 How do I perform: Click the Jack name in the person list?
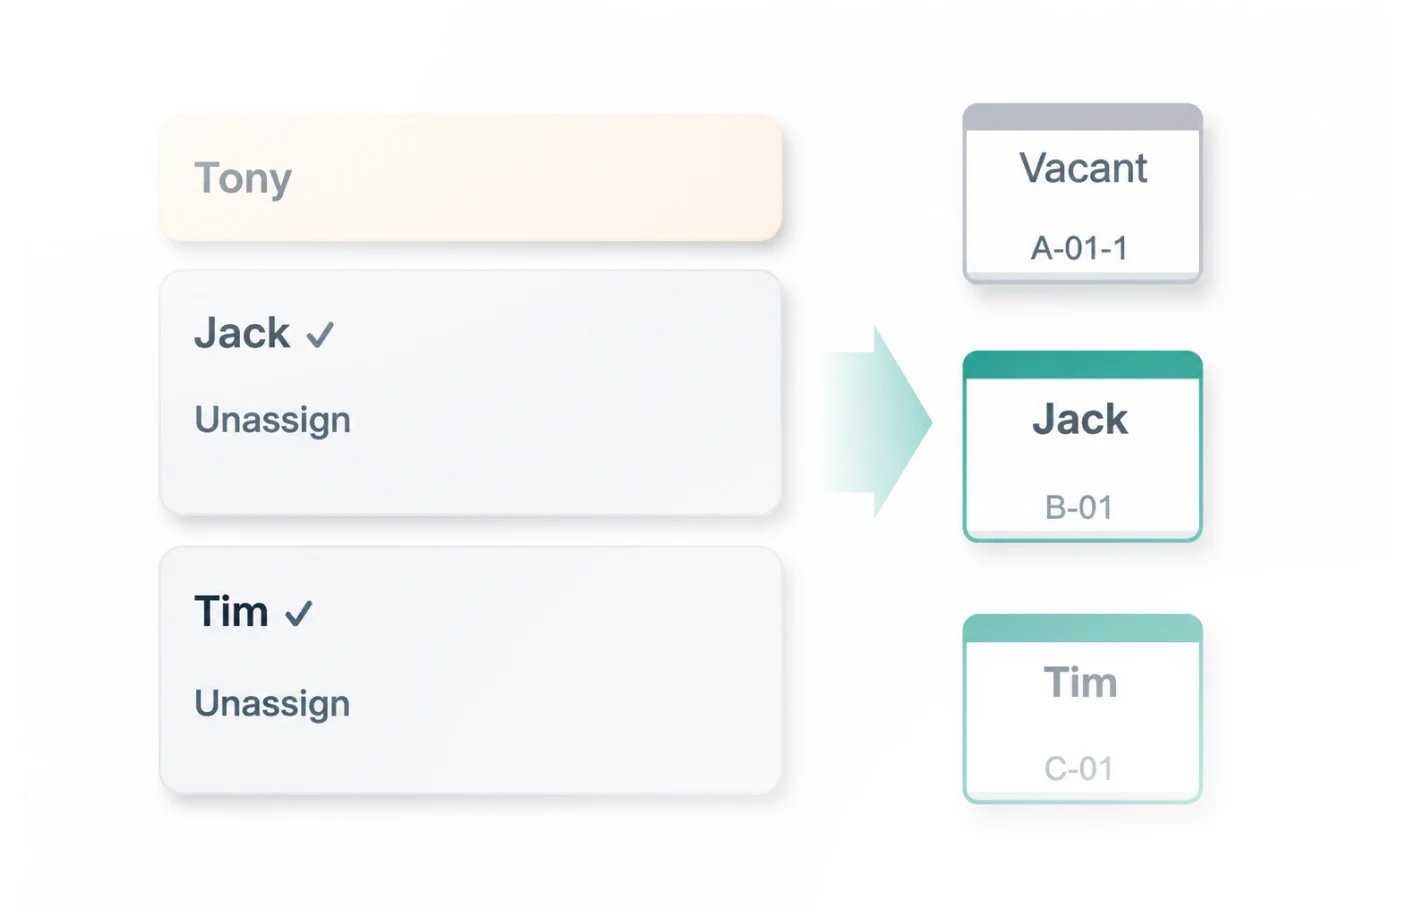(x=242, y=333)
